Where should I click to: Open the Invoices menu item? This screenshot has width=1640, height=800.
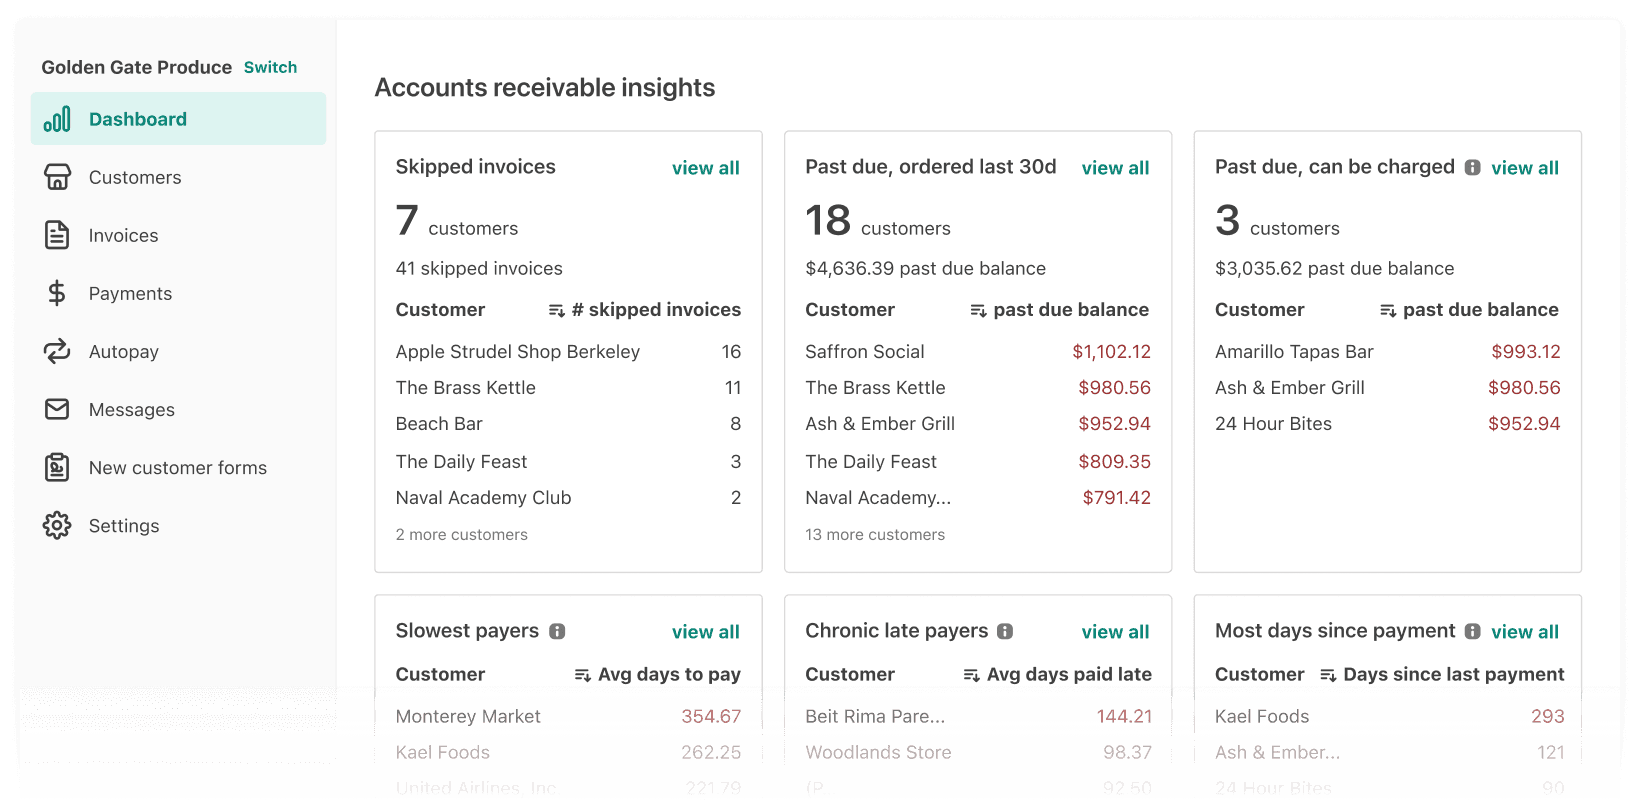click(x=123, y=236)
